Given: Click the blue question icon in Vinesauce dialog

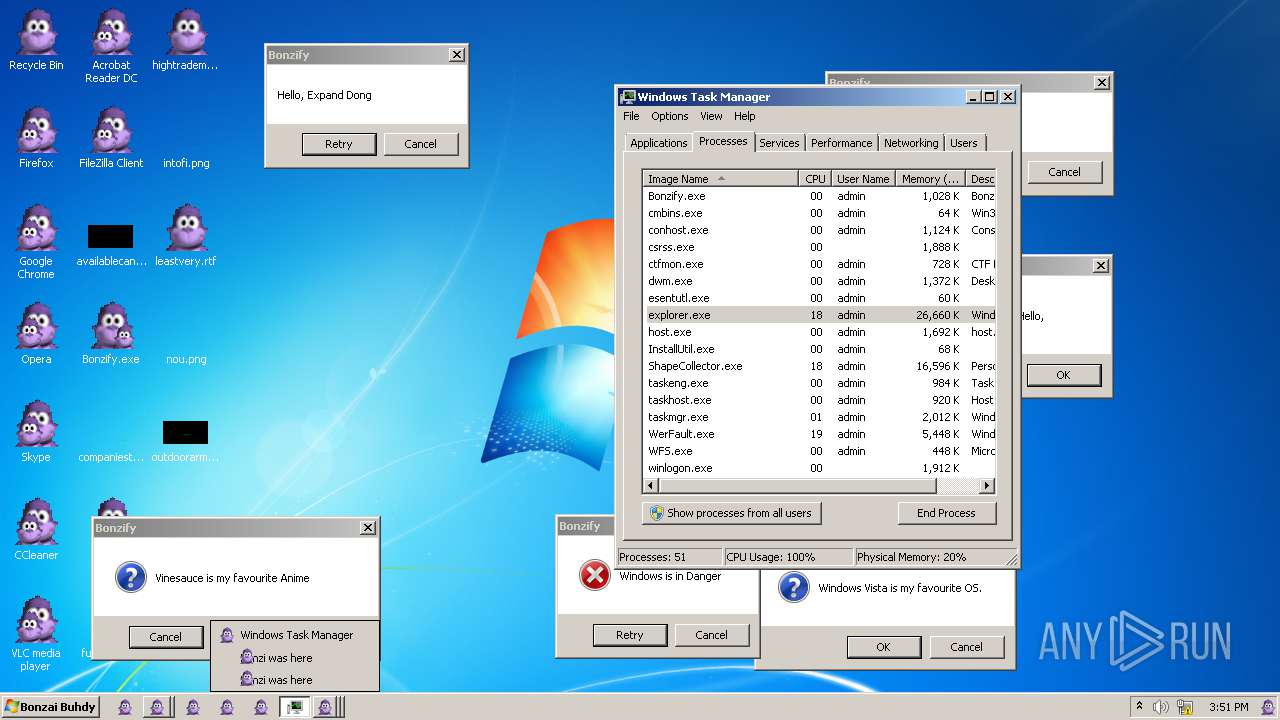Looking at the screenshot, I should coord(131,577).
